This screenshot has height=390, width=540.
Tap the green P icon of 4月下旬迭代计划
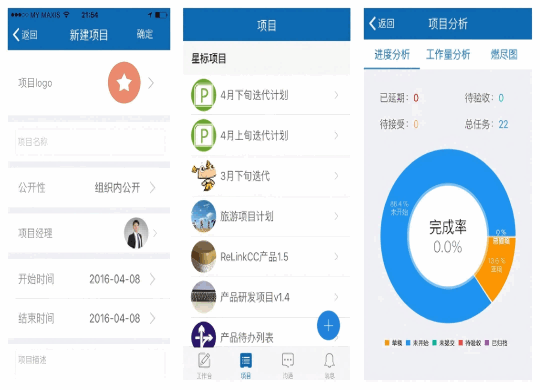(204, 95)
